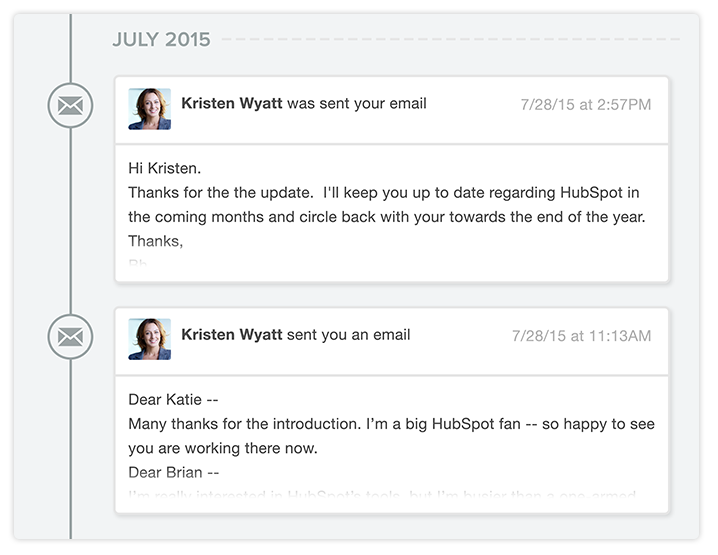Click the envelope icon for the 2:57PM email
Viewport: 718px width, 555px height.
coord(70,106)
